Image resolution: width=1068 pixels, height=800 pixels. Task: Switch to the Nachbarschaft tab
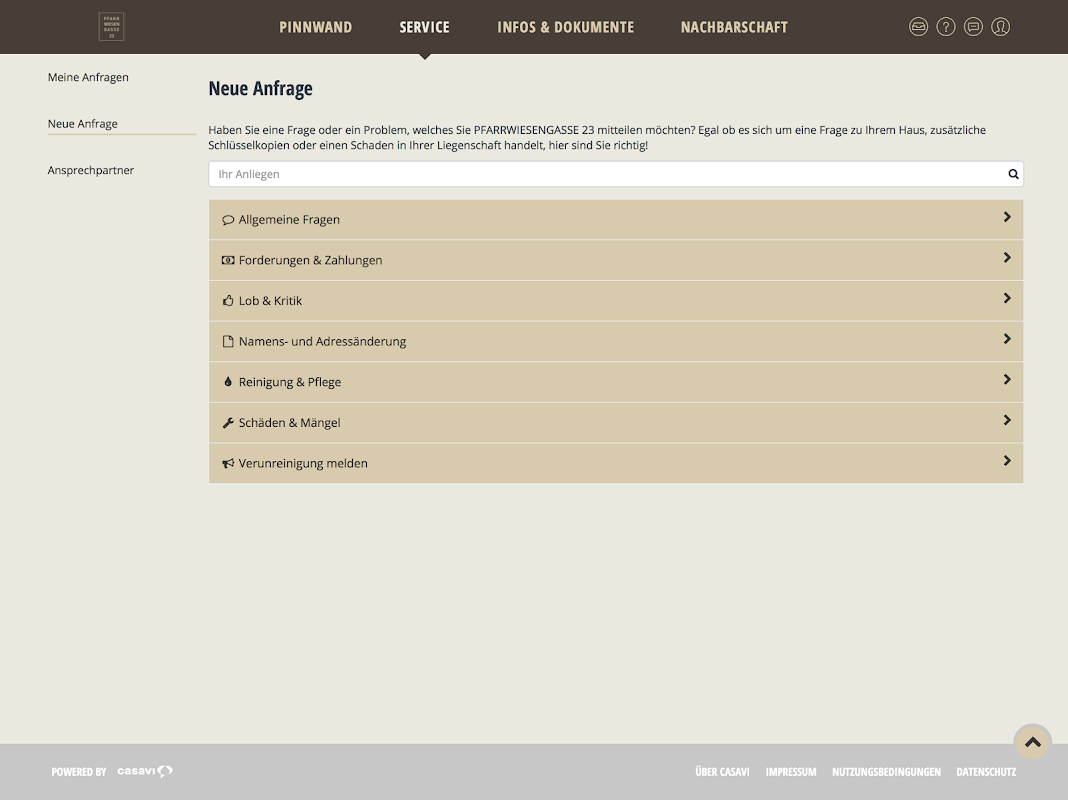click(734, 27)
